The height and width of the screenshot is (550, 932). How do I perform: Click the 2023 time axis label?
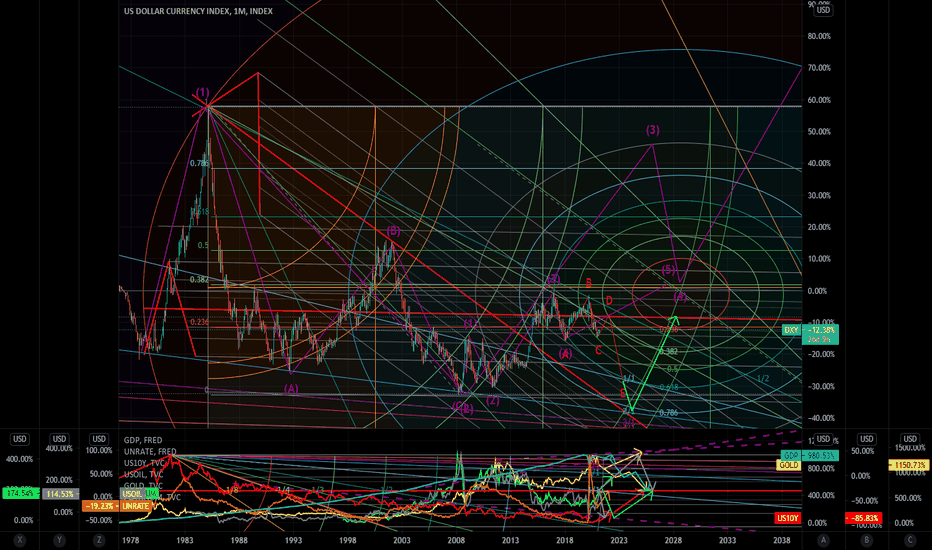point(619,540)
